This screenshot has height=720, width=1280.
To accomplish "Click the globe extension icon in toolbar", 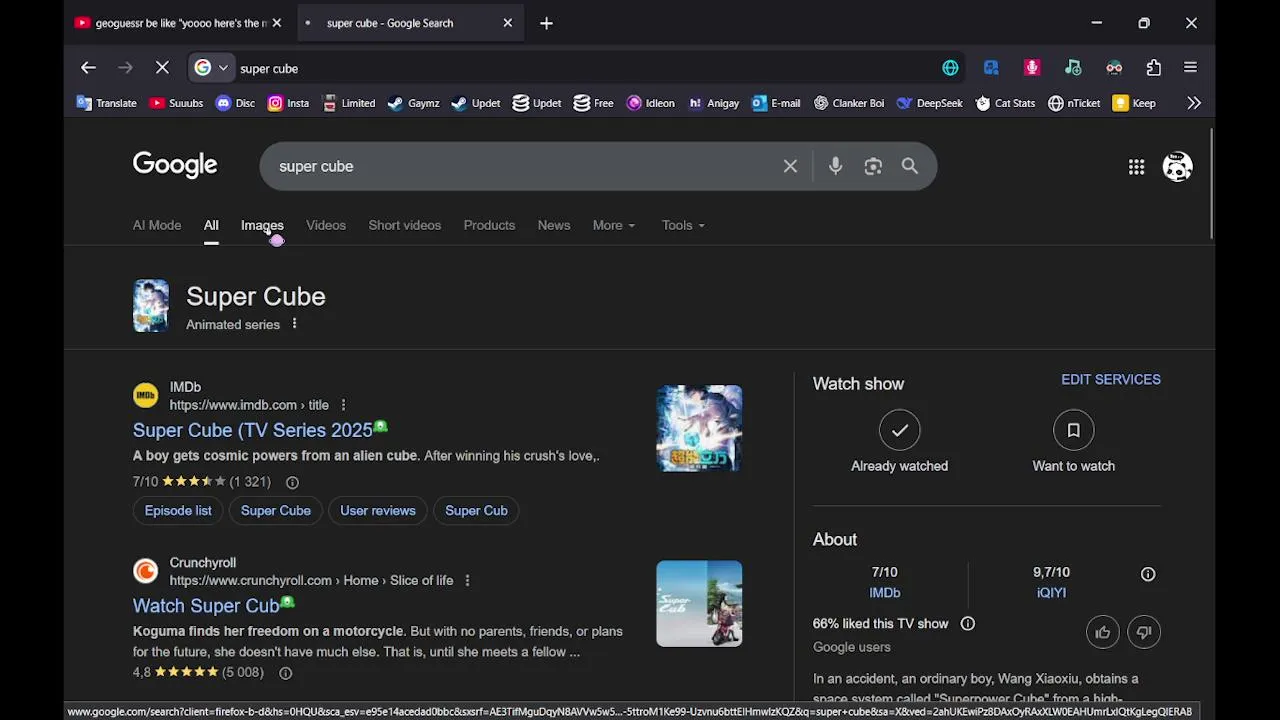I will pos(950,68).
